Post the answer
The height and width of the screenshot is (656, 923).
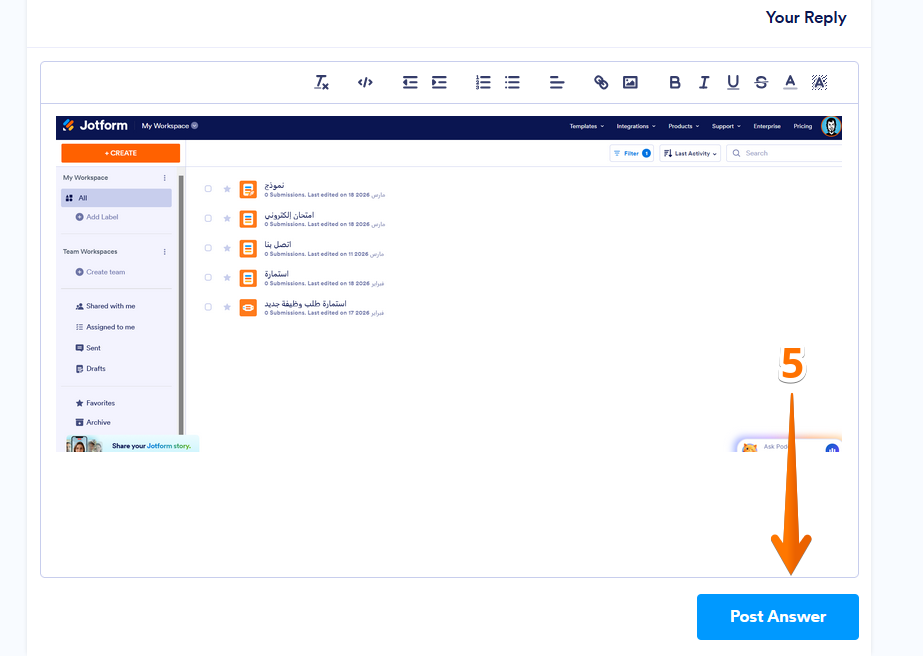pyautogui.click(x=778, y=617)
